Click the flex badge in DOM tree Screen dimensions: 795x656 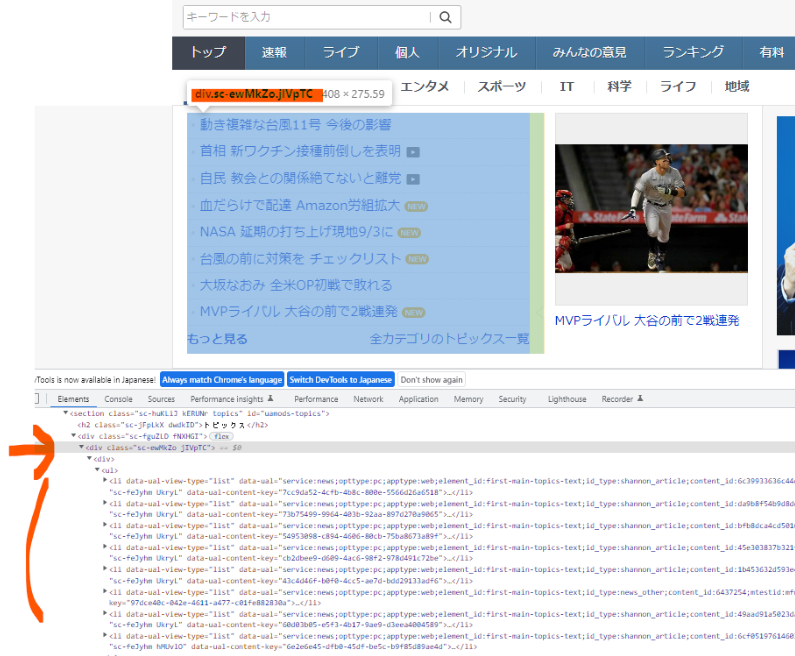pos(222,436)
